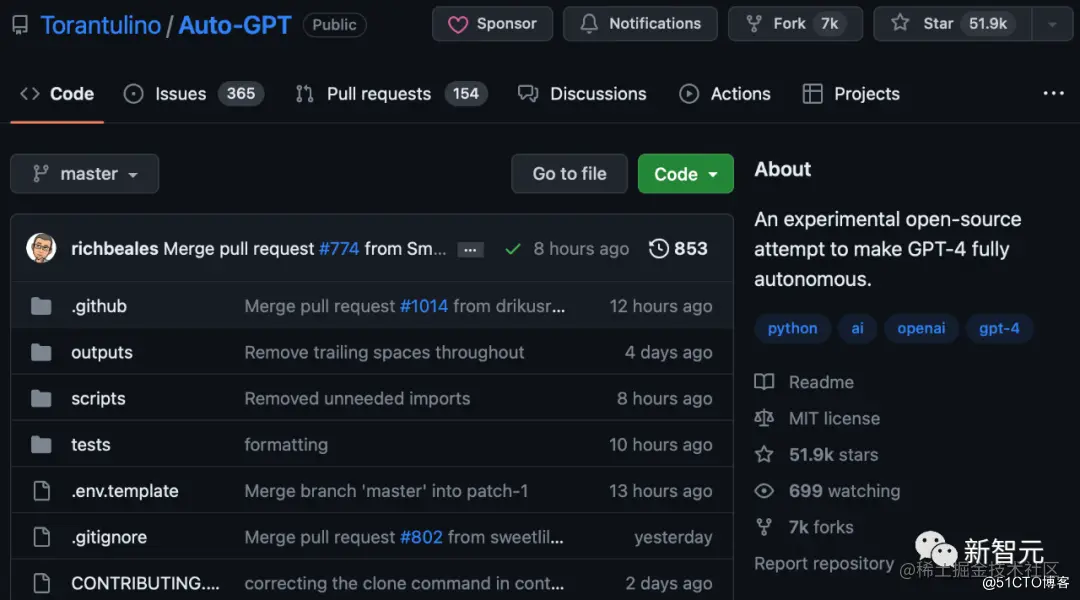This screenshot has width=1080, height=600.
Task: Select the openai topic tag
Action: point(921,328)
